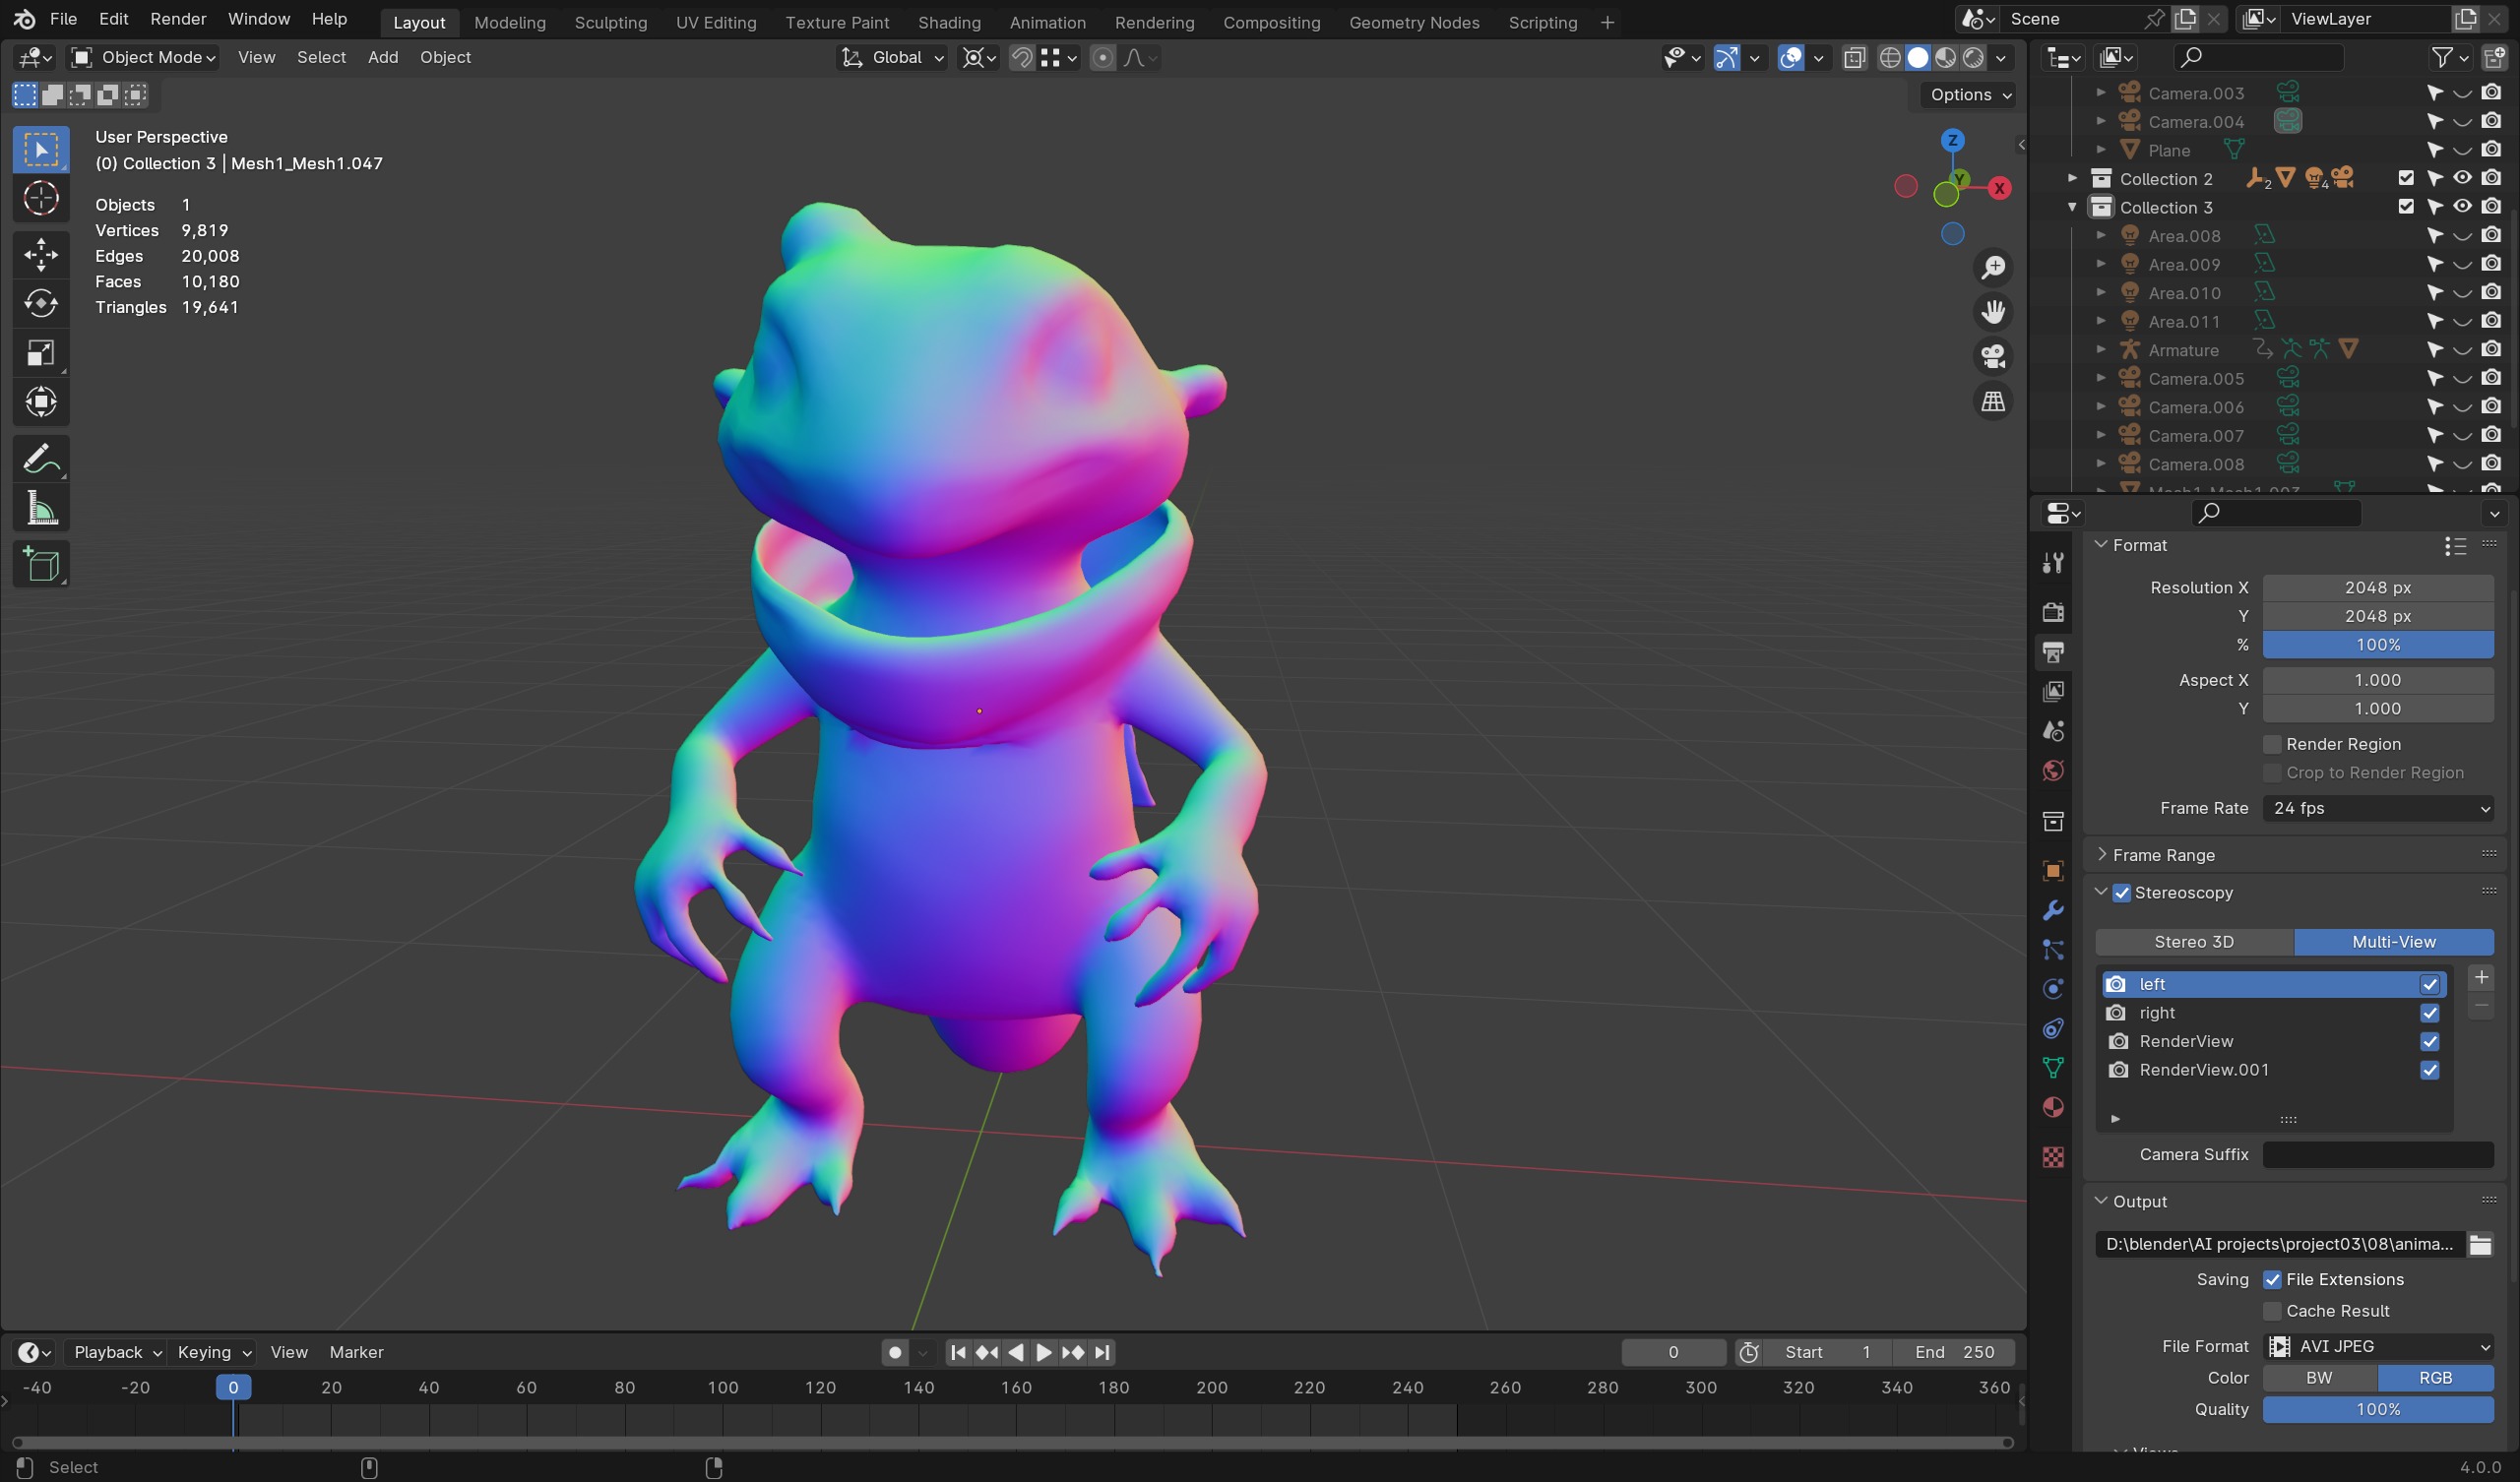
Task: Jump to the last frame
Action: [1102, 1352]
